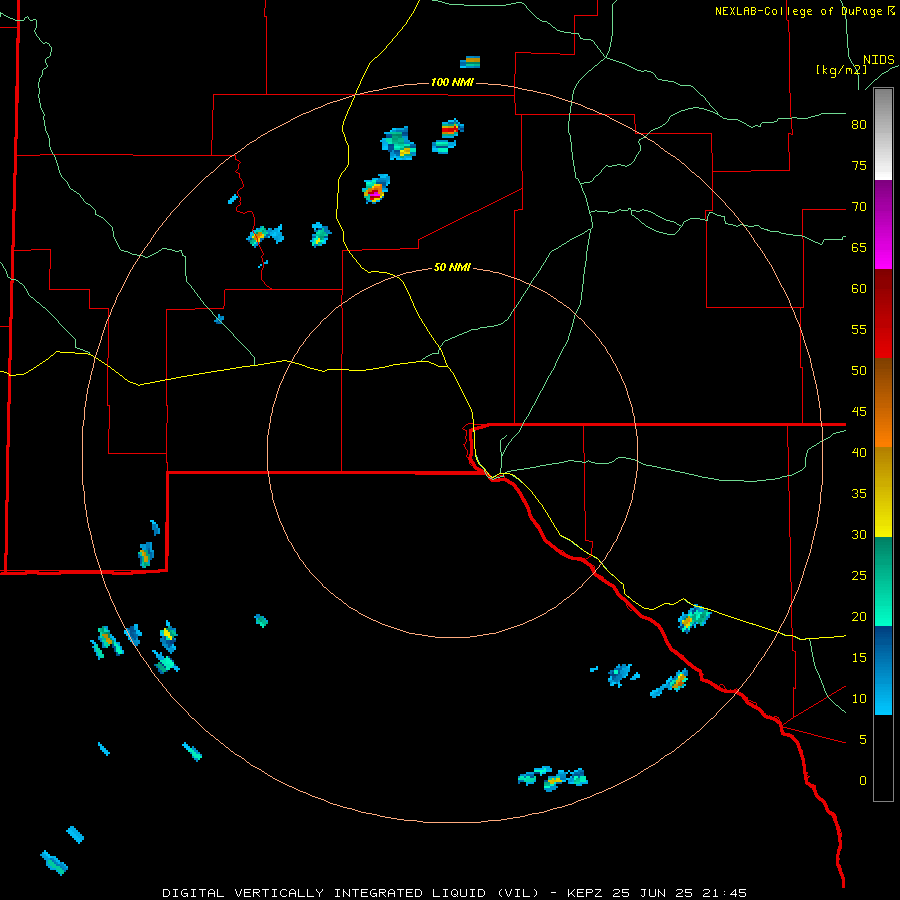This screenshot has height=900, width=900.
Task: Select the 45 value on the color scale
Action: (x=859, y=412)
